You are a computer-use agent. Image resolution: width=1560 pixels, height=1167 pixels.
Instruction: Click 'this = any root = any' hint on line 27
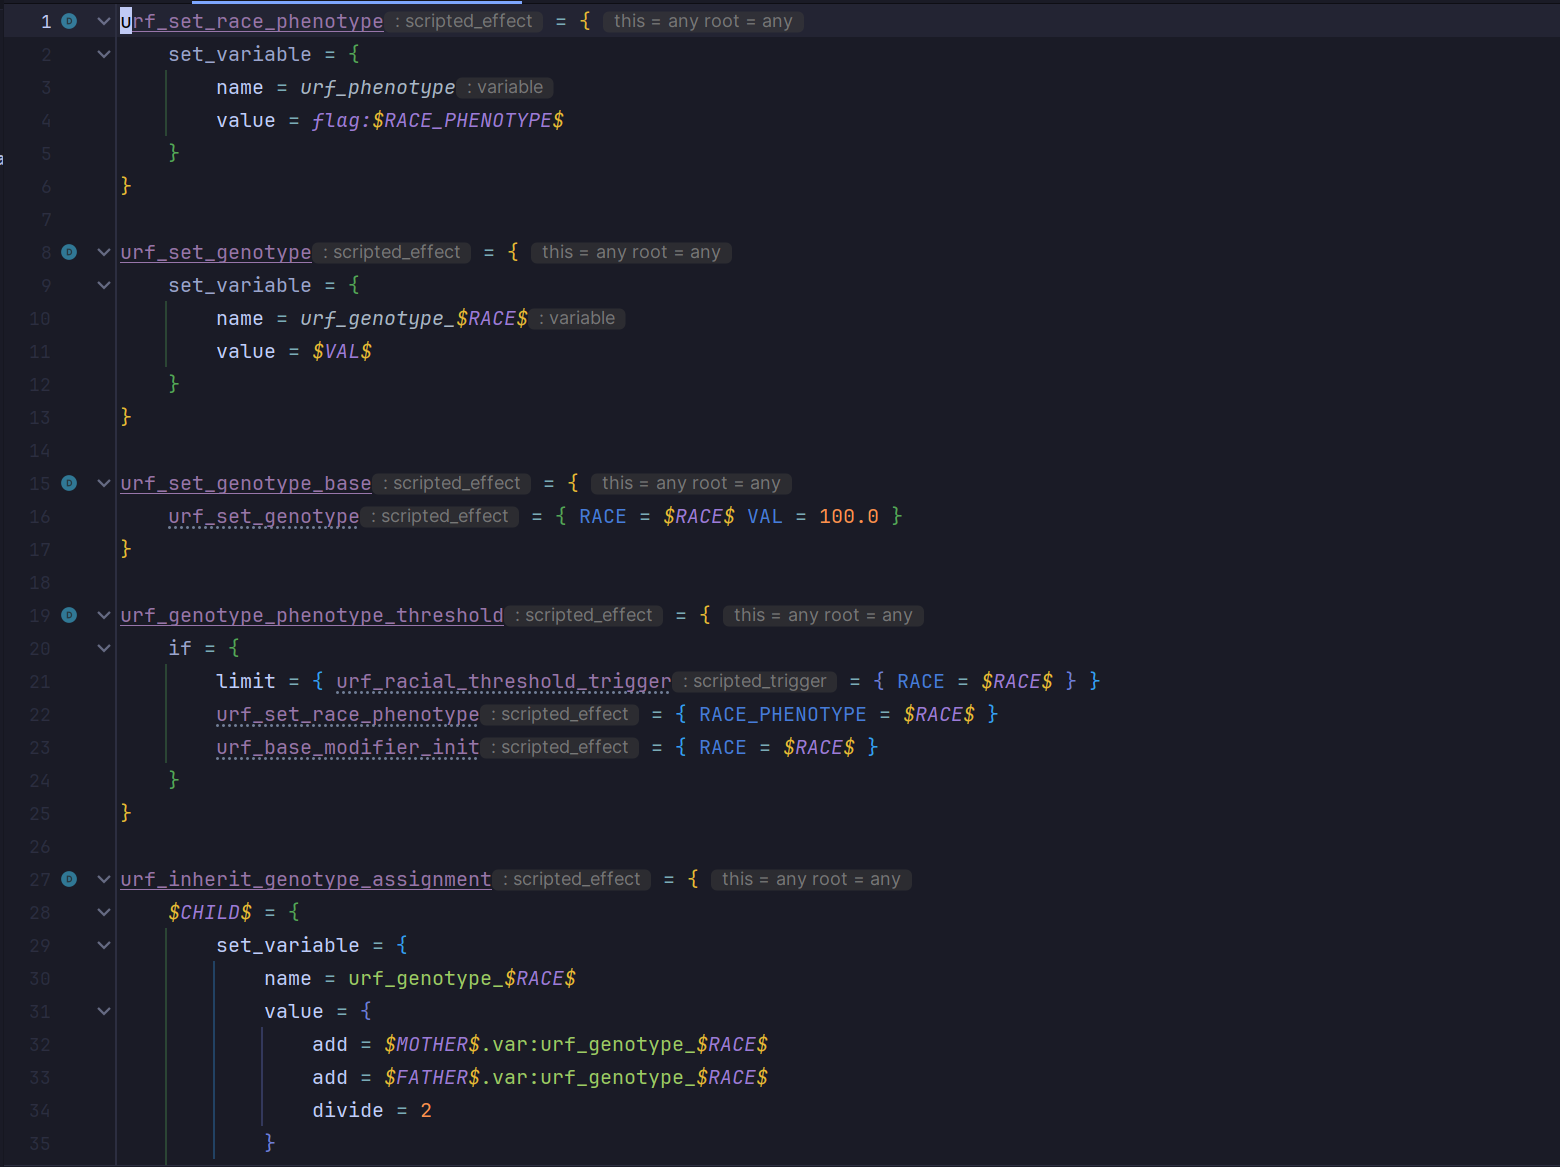click(x=811, y=879)
